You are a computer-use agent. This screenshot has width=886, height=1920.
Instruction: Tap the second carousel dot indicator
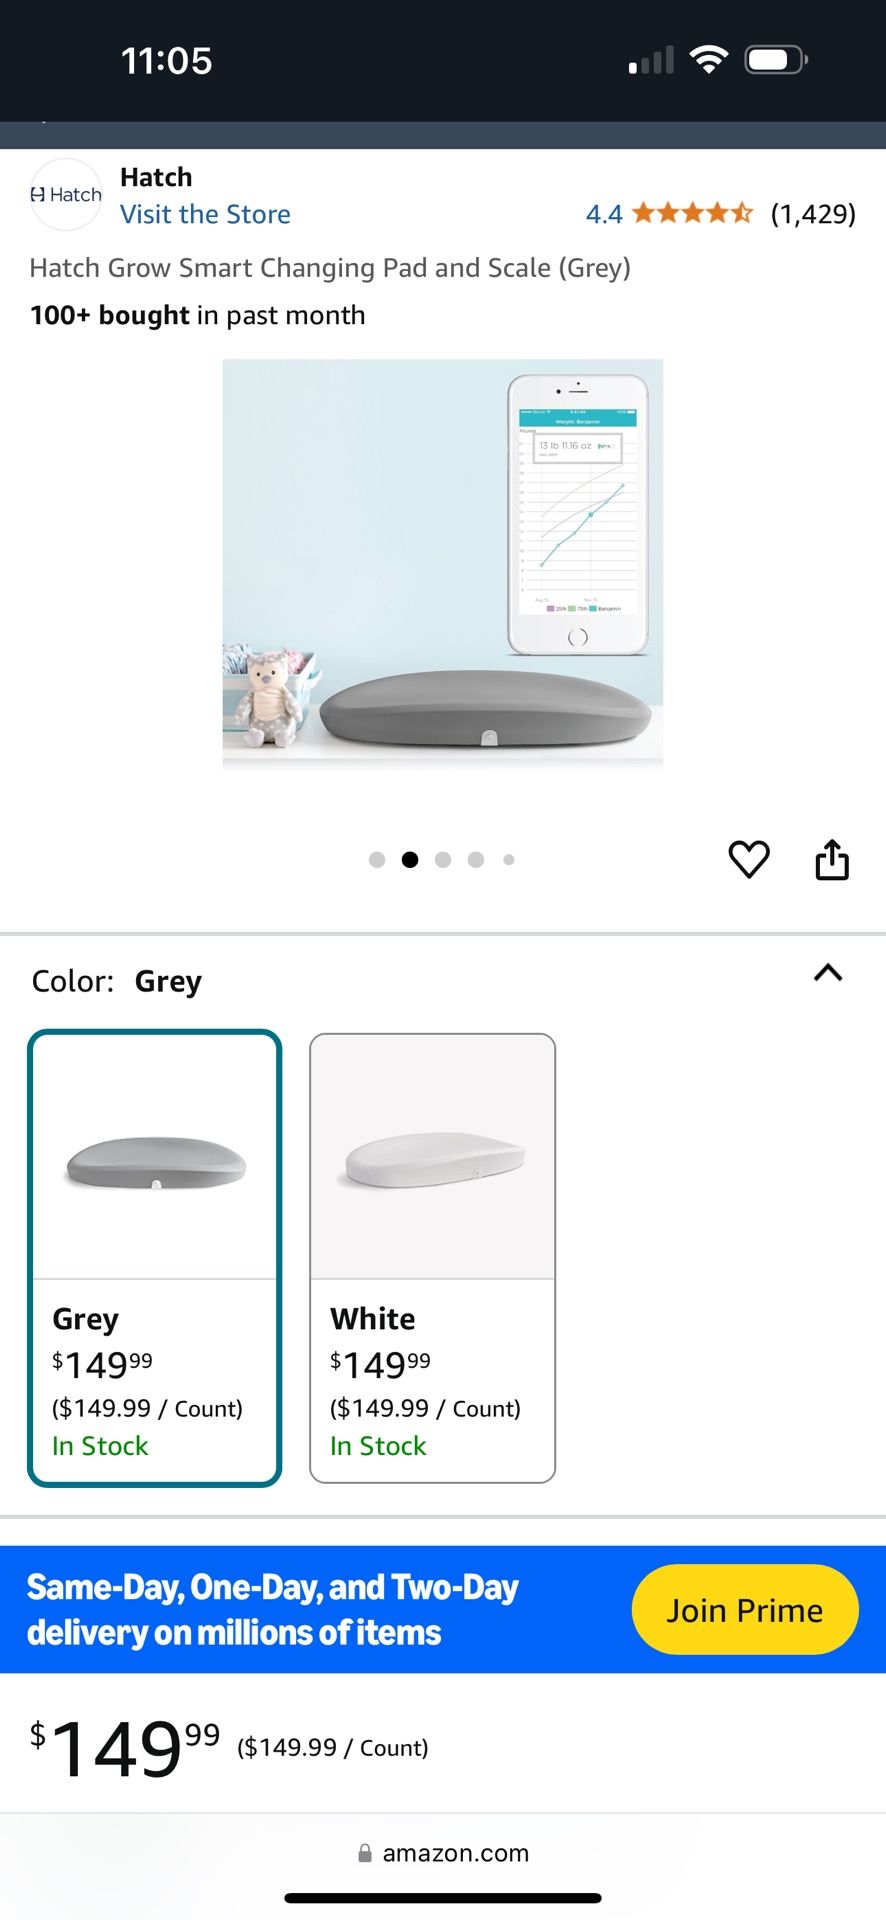click(410, 859)
